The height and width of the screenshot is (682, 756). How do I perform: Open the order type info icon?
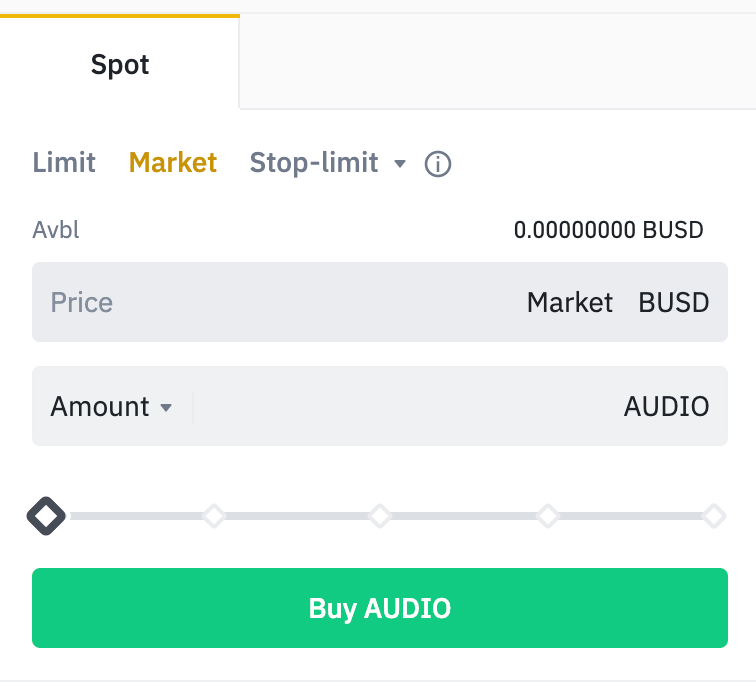tap(438, 164)
